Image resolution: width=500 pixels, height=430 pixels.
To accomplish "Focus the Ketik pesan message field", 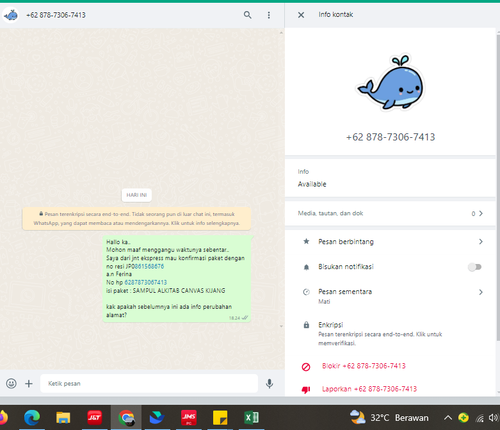I will pos(149,383).
